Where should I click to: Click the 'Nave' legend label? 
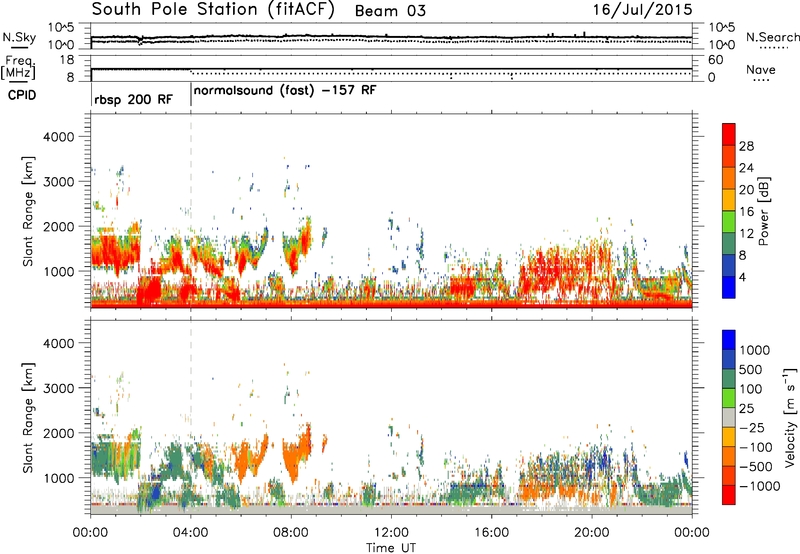coord(761,70)
